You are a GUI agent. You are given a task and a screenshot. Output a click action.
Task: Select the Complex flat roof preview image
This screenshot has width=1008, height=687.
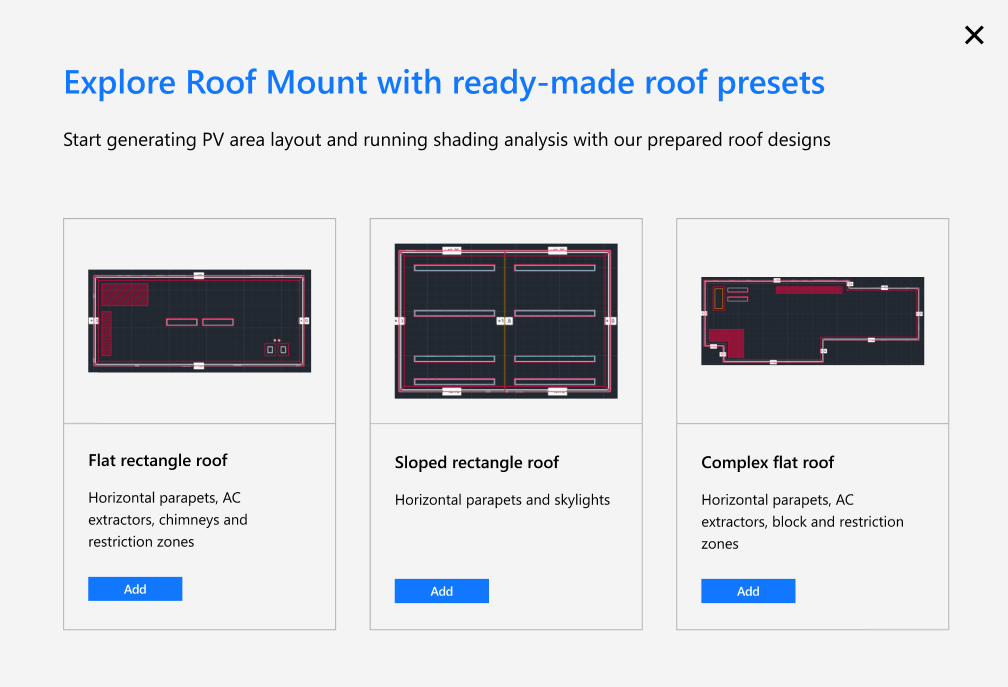tap(813, 321)
